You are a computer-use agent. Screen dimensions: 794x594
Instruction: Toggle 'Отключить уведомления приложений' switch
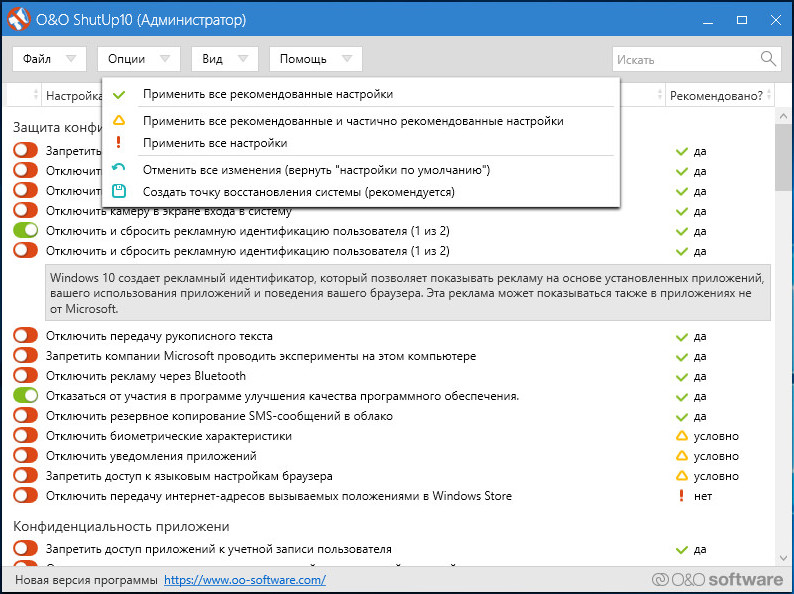tap(25, 455)
